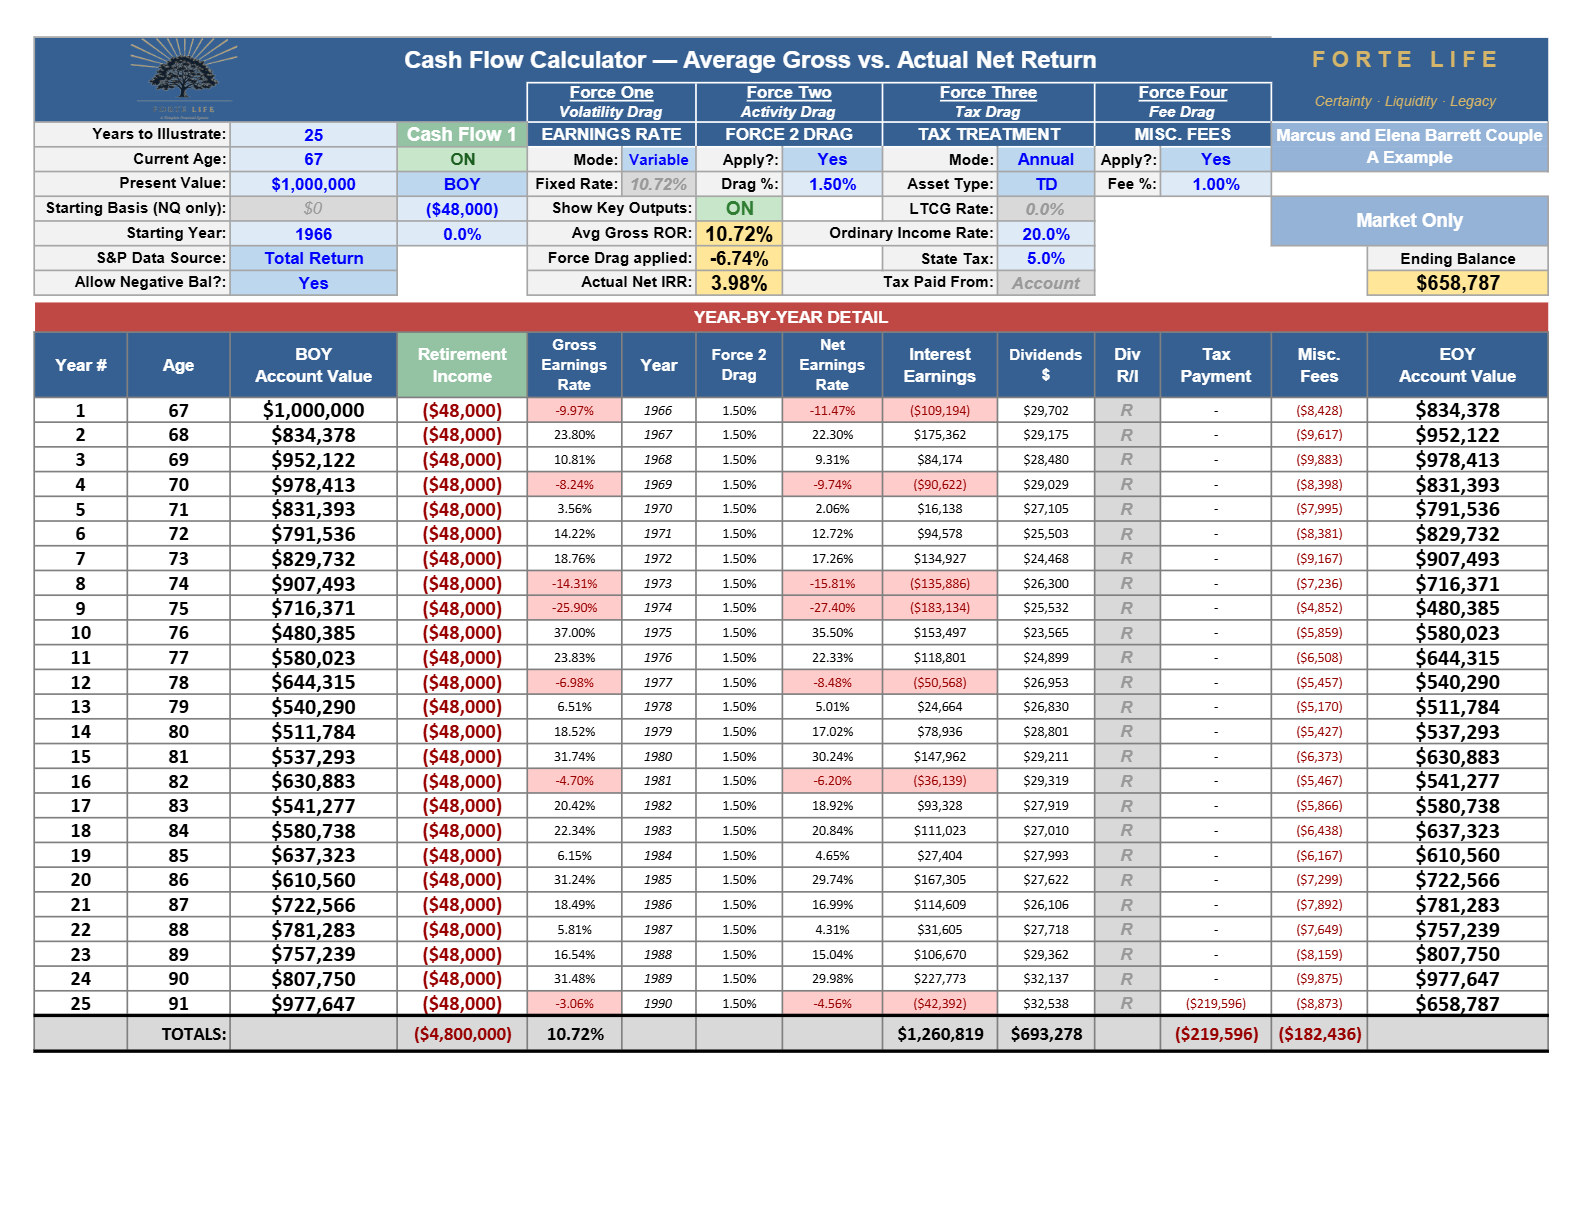Toggle Div R/I cell for year 1974
This screenshot has height=1224, width=1584.
1127,608
